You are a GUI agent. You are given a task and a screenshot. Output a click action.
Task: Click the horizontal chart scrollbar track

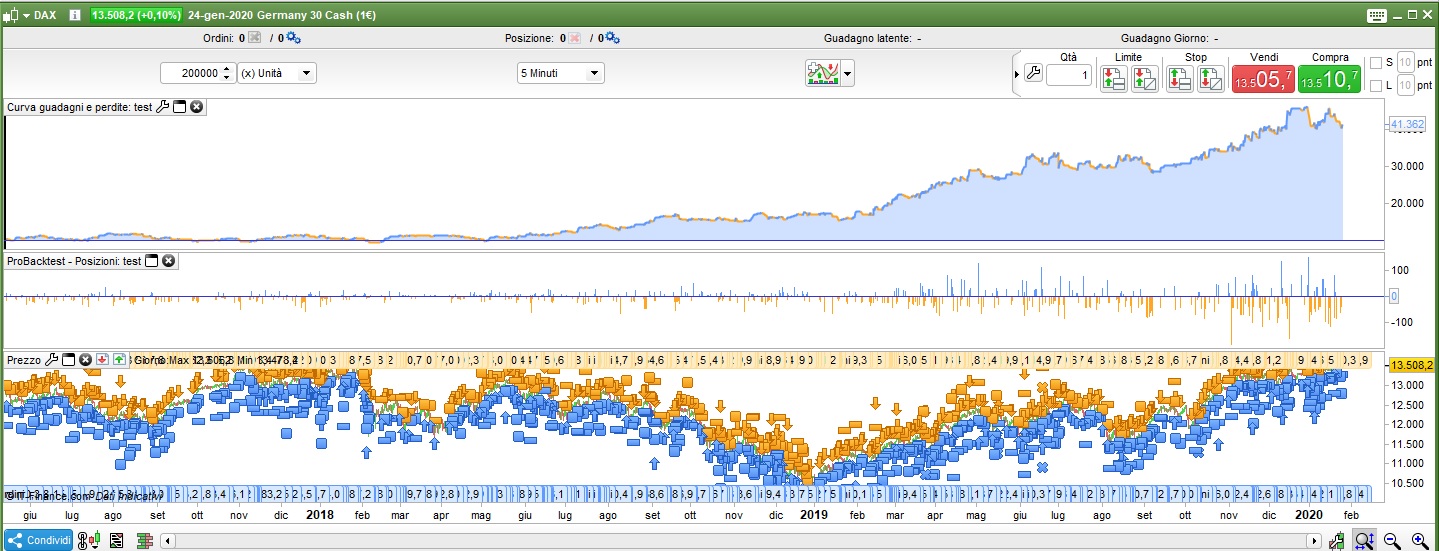742,541
